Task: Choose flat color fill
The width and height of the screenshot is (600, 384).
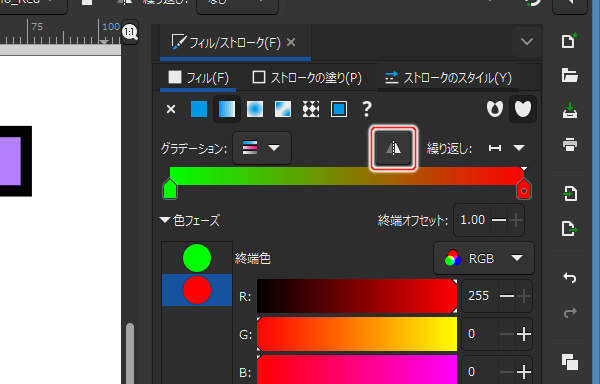Action: click(x=199, y=109)
